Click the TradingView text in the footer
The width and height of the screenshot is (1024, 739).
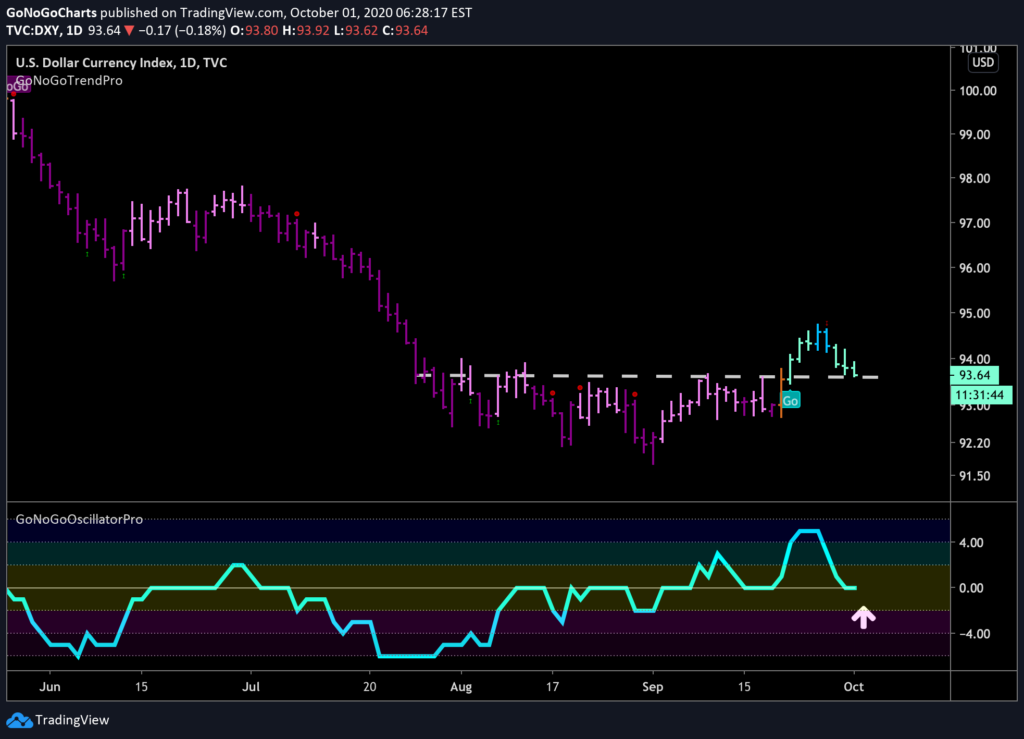coord(72,720)
